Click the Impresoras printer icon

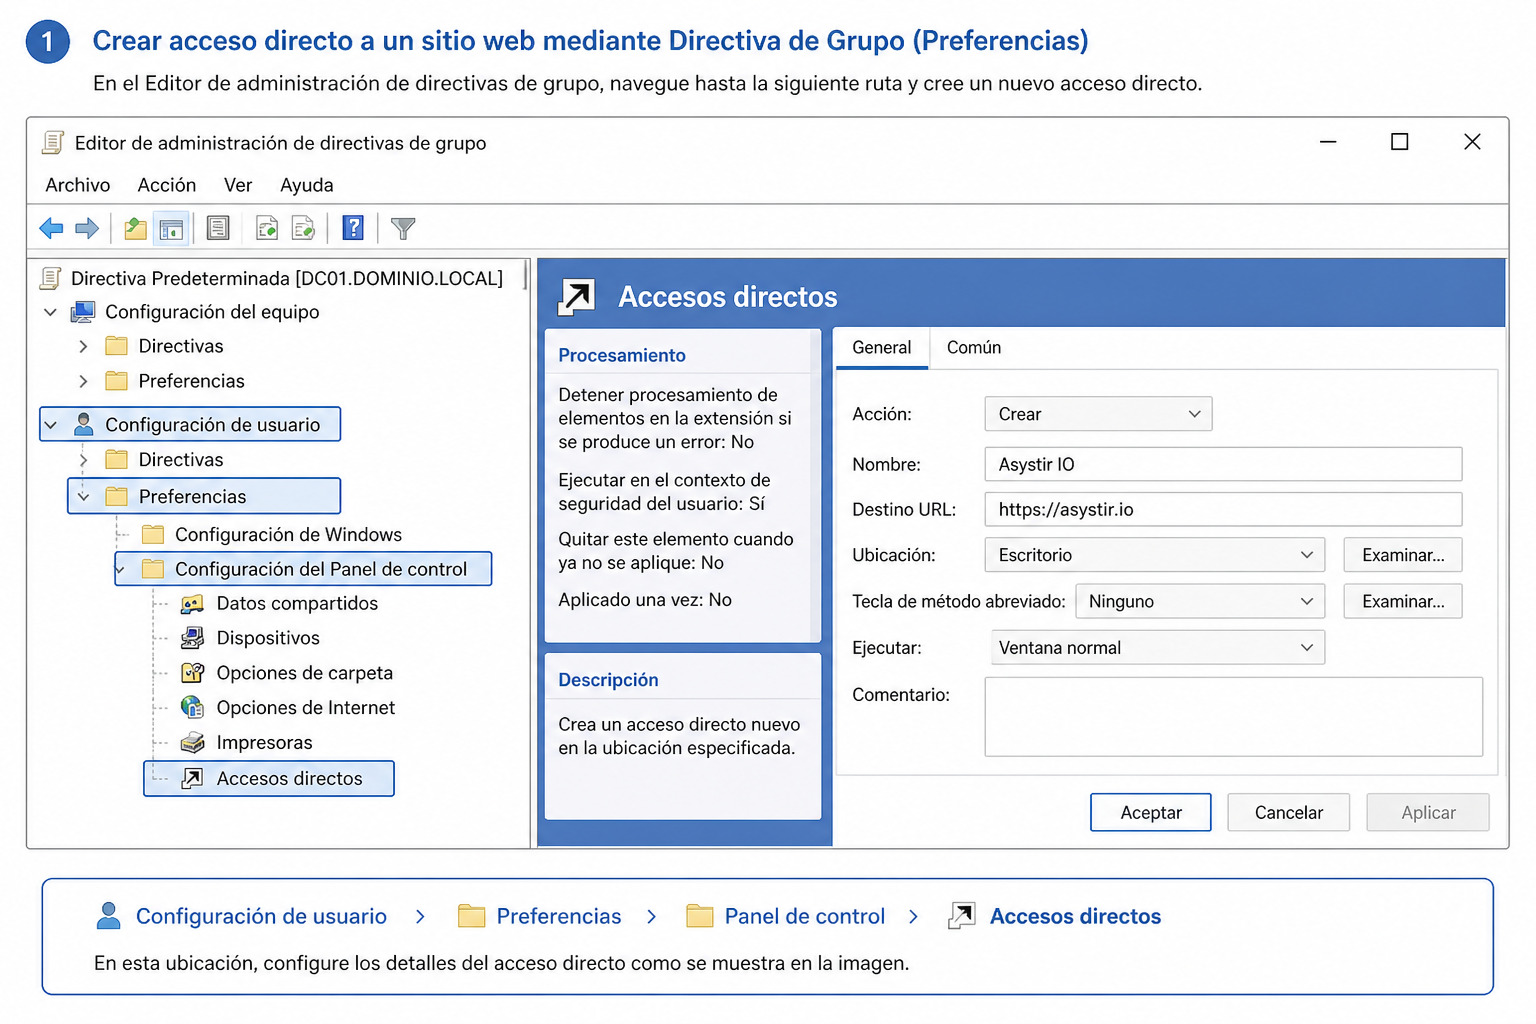(x=192, y=743)
